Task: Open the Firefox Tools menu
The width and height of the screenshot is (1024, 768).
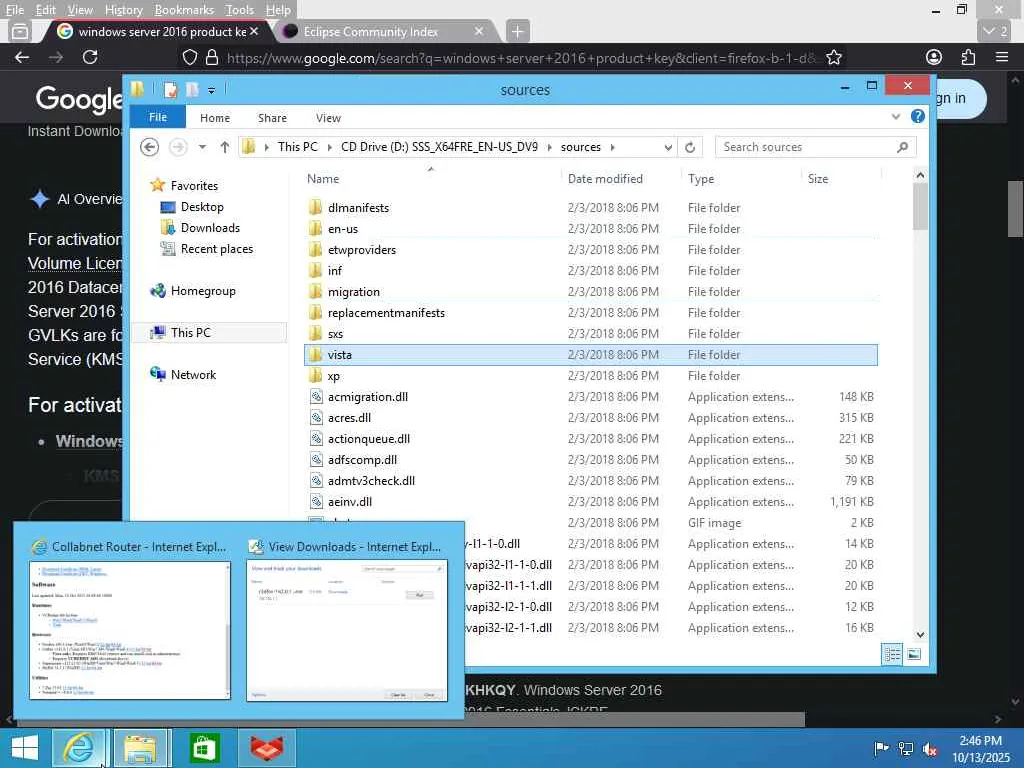Action: (239, 10)
